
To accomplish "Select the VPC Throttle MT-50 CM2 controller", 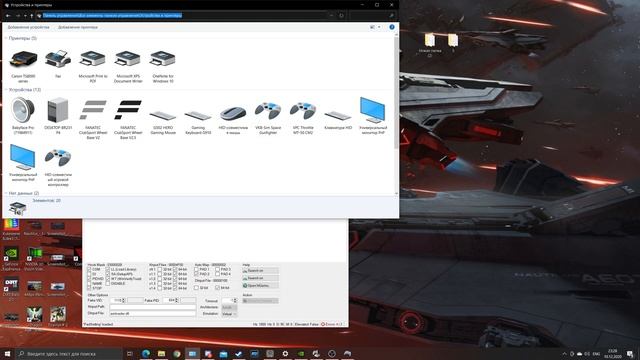I will point(303,118).
